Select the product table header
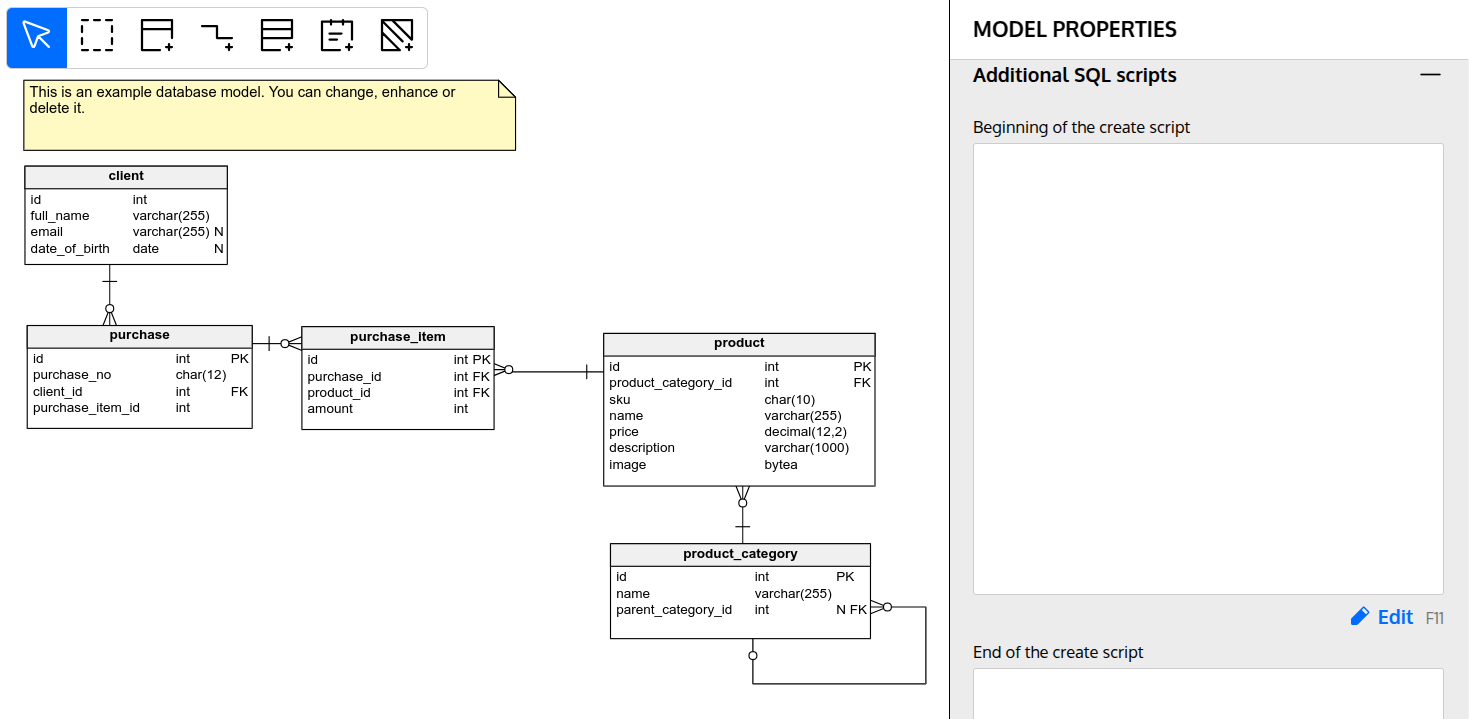 click(738, 343)
